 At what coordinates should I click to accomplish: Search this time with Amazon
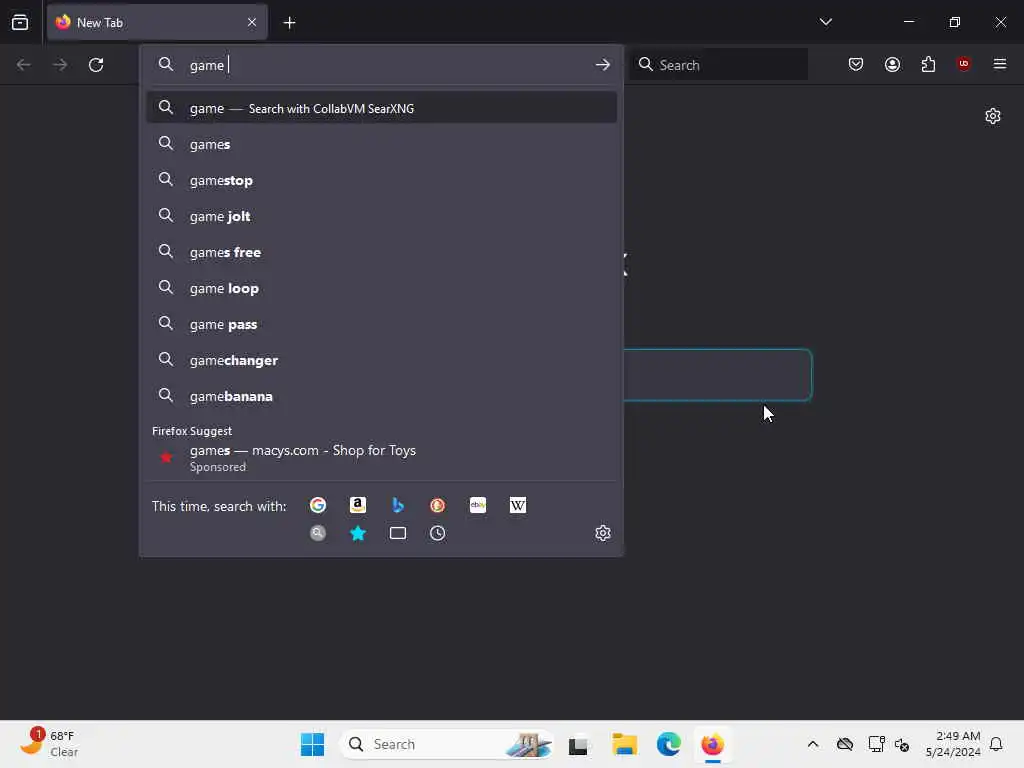click(358, 505)
